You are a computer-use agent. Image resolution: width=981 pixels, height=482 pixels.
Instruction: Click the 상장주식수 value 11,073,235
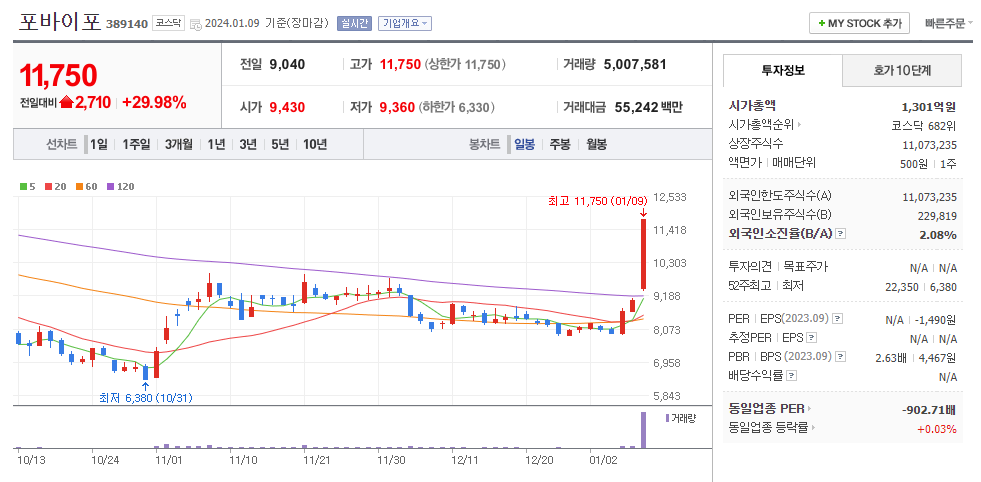(930, 145)
